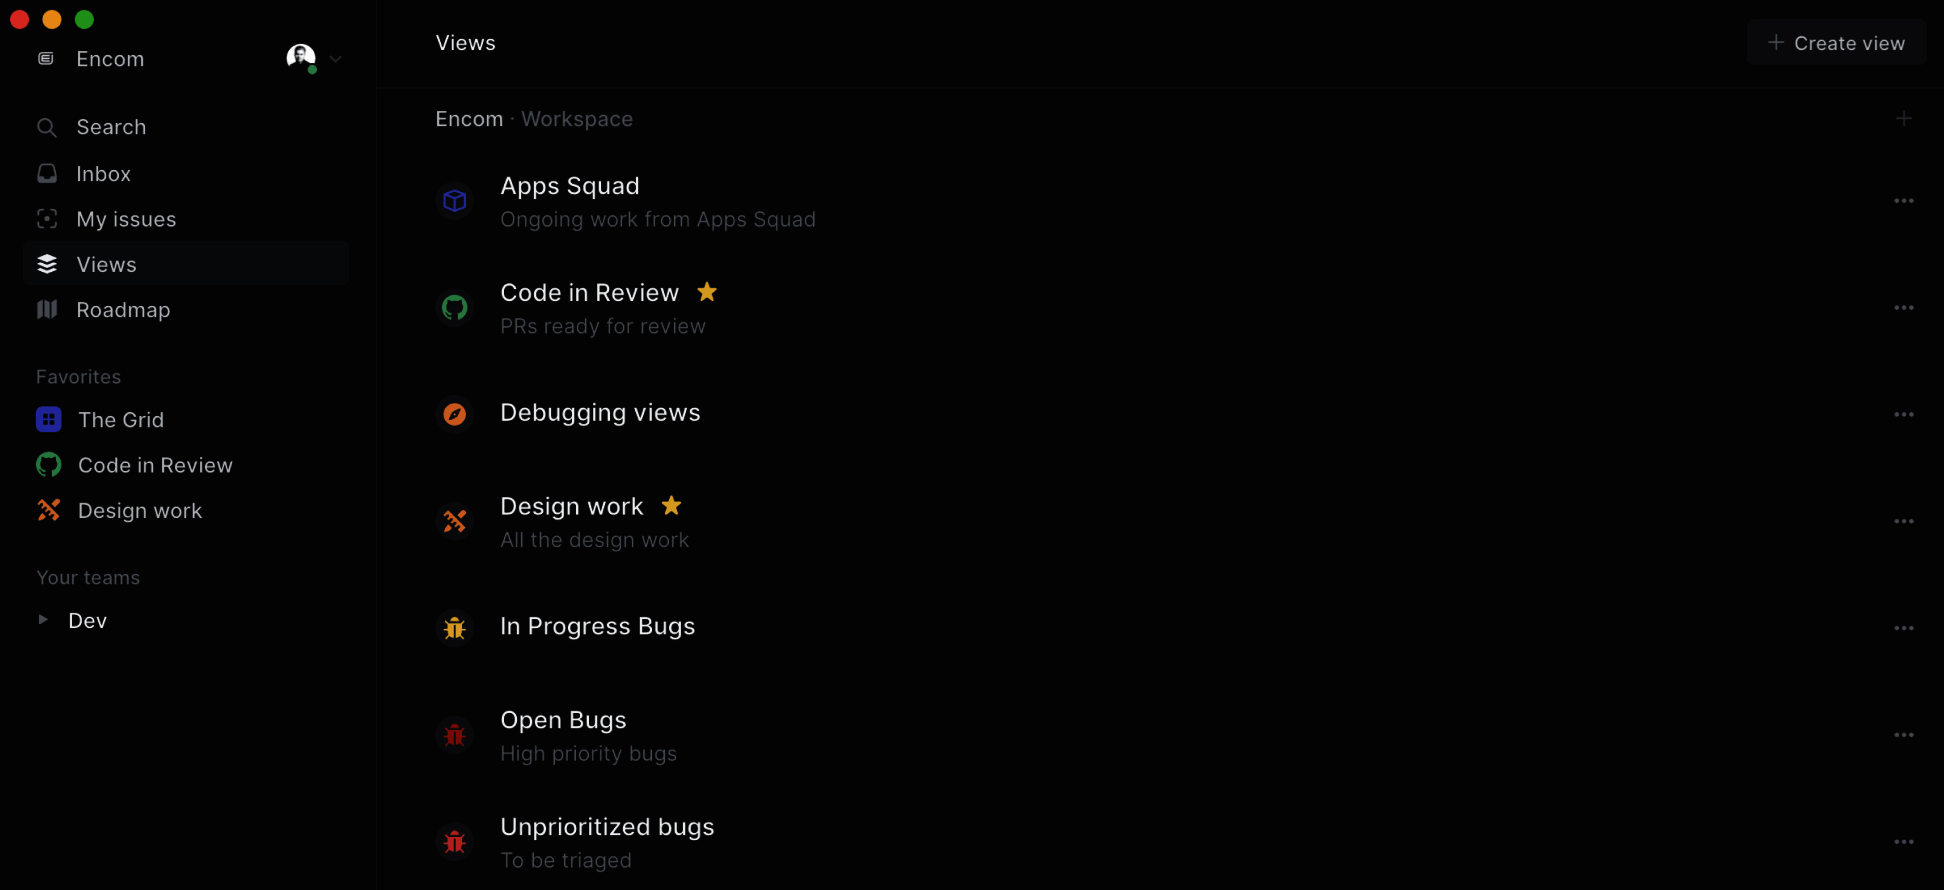Click The Grid favorite icon
Viewport: 1944px width, 890px height.
(48, 420)
